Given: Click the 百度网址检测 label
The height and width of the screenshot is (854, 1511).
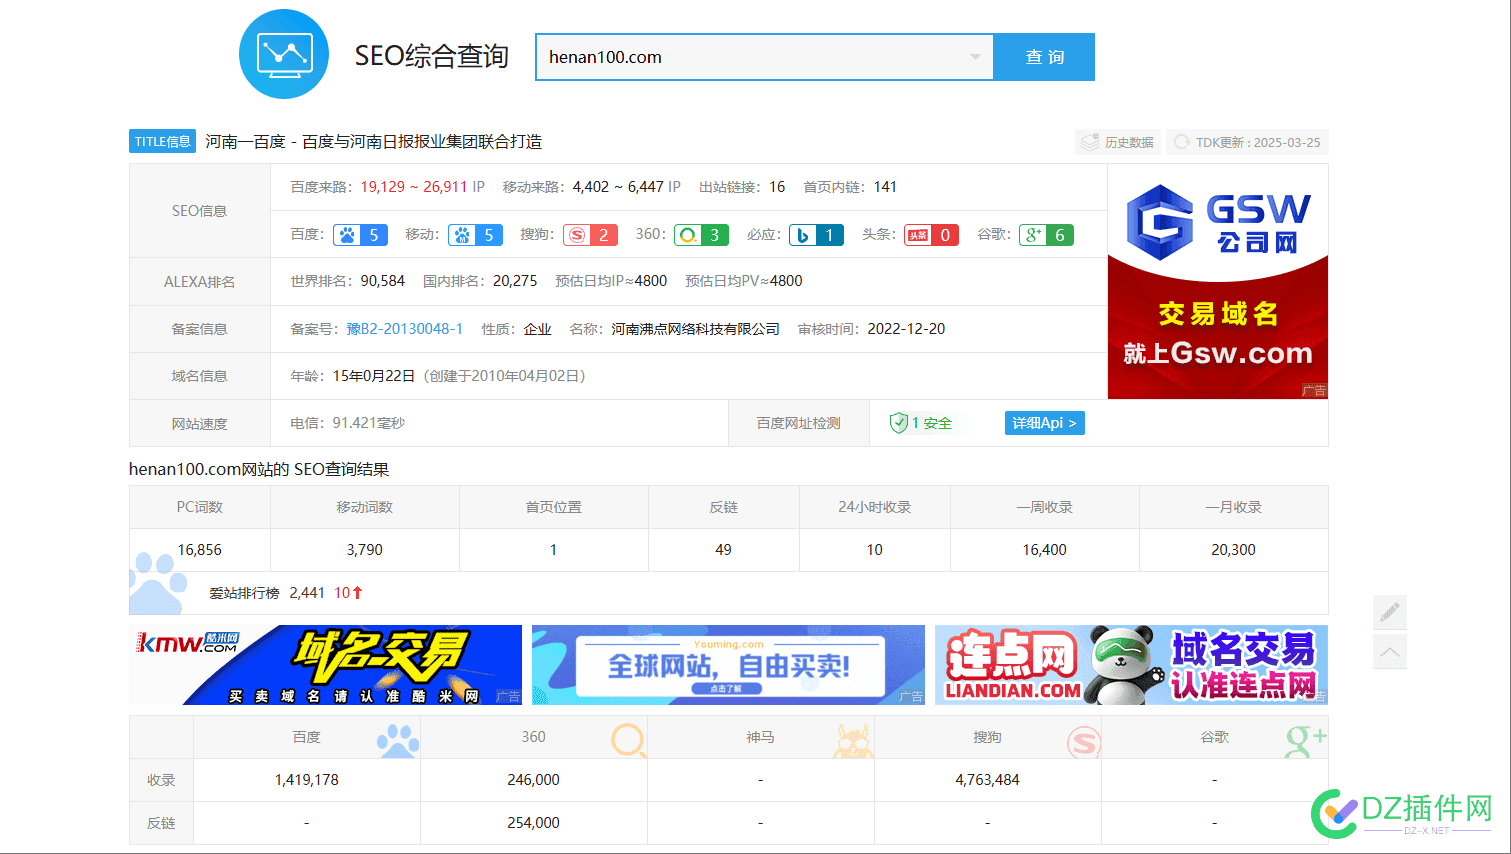Looking at the screenshot, I should (798, 423).
